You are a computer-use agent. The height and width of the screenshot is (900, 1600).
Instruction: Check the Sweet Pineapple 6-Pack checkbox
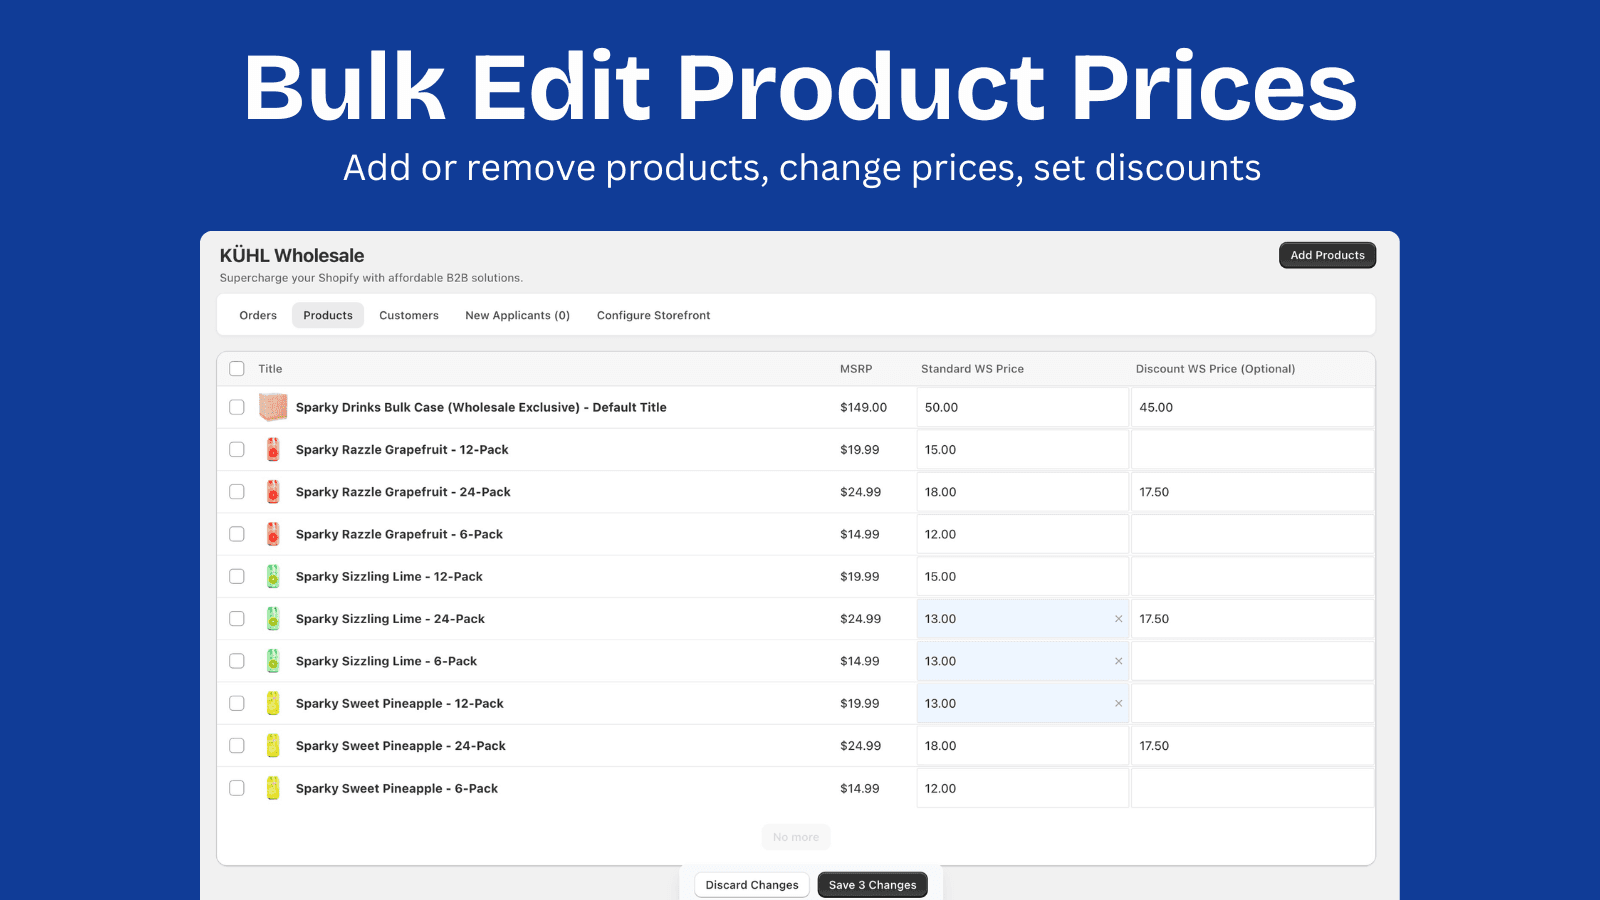[x=237, y=788]
